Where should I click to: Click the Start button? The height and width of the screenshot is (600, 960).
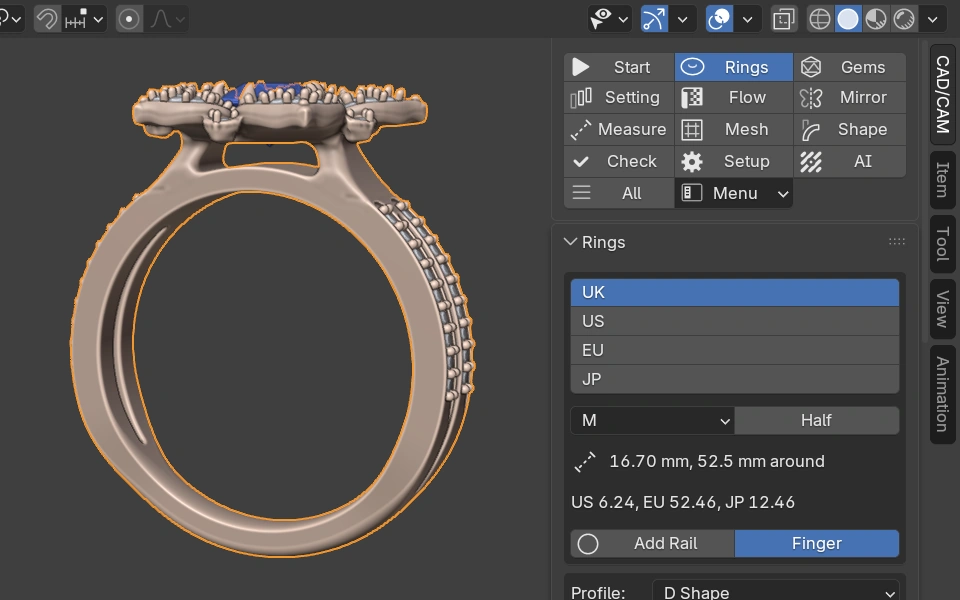pos(618,67)
